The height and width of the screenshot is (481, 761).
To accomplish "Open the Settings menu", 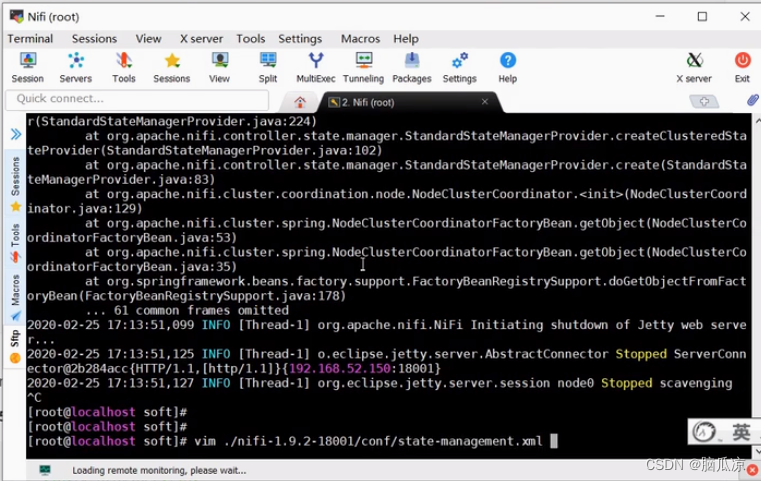I will pos(300,39).
